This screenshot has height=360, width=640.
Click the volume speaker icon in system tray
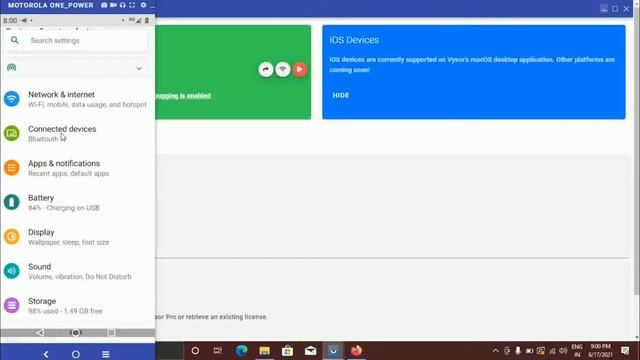pos(563,351)
